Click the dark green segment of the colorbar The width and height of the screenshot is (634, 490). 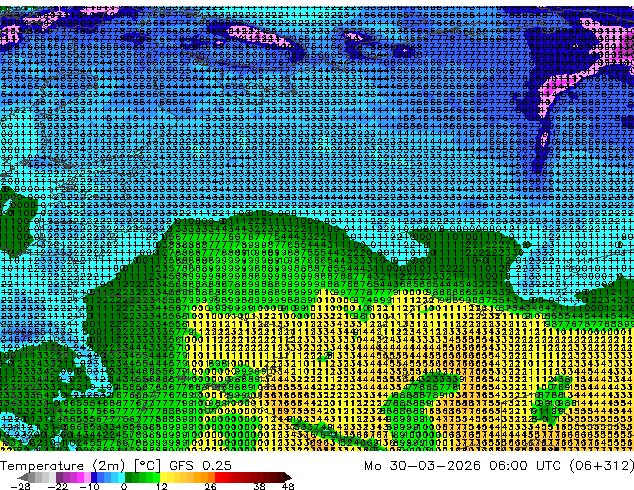click(x=128, y=477)
